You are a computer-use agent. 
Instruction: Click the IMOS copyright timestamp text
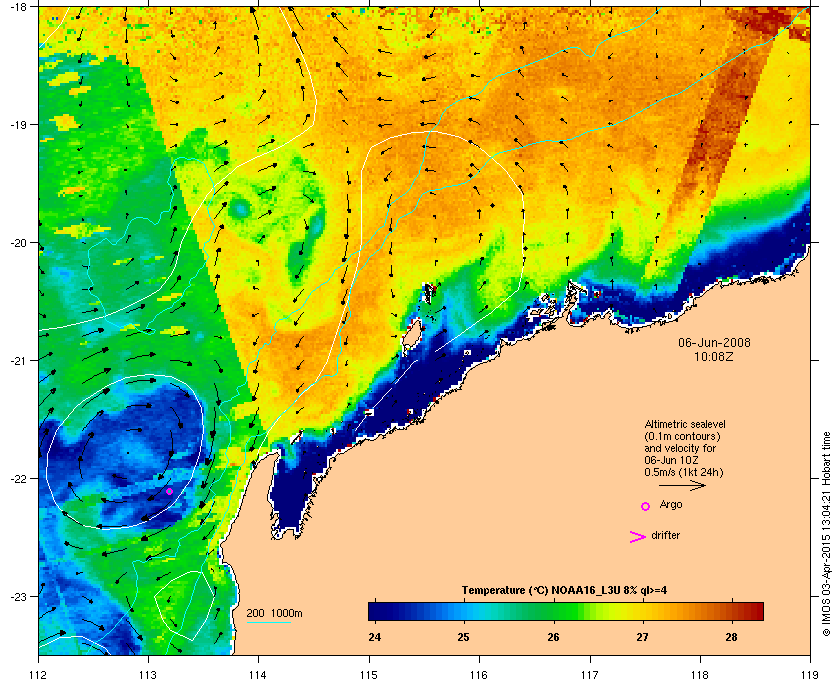pyautogui.click(x=826, y=534)
